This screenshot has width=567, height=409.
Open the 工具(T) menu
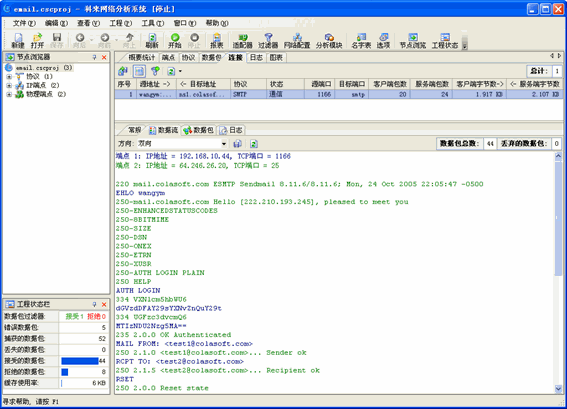point(153,23)
